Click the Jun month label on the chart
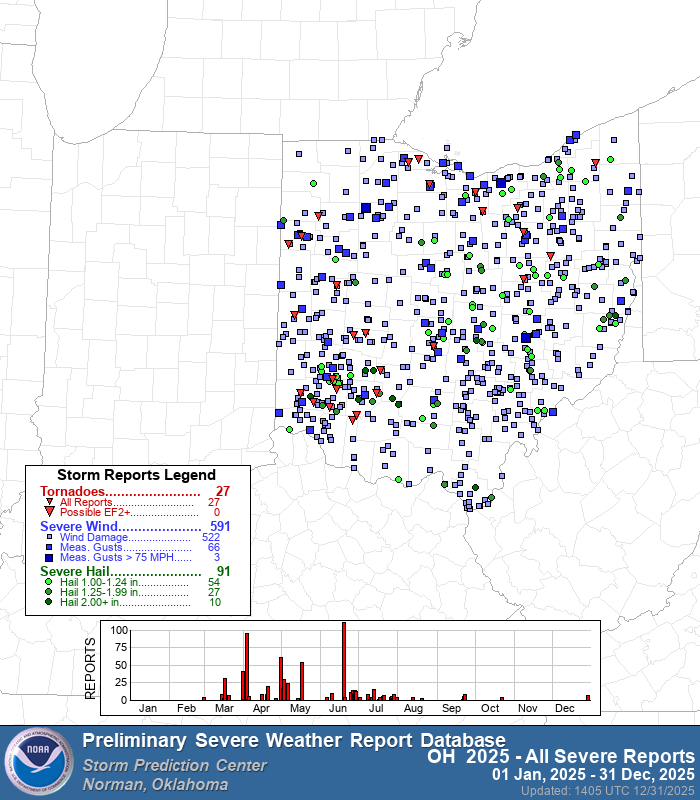Screen dimensions: 700x800 pyautogui.click(x=339, y=708)
